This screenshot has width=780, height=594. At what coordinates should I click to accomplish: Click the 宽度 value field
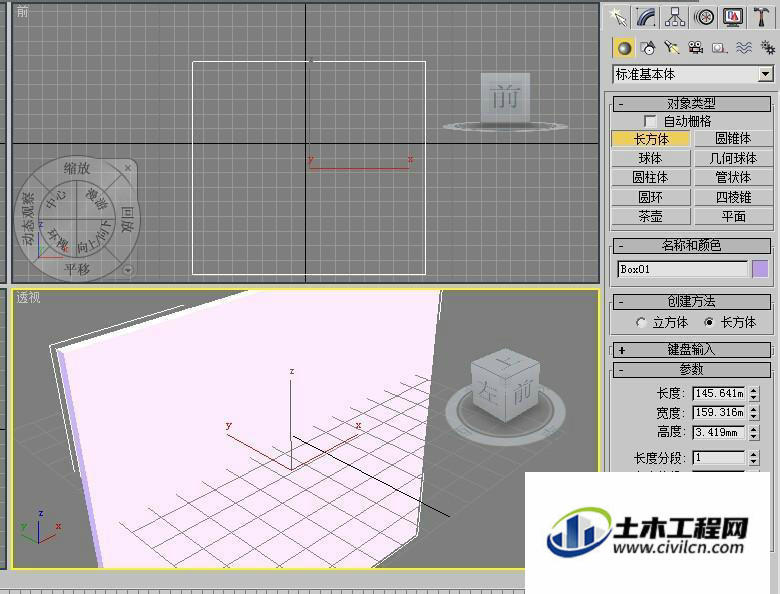719,412
